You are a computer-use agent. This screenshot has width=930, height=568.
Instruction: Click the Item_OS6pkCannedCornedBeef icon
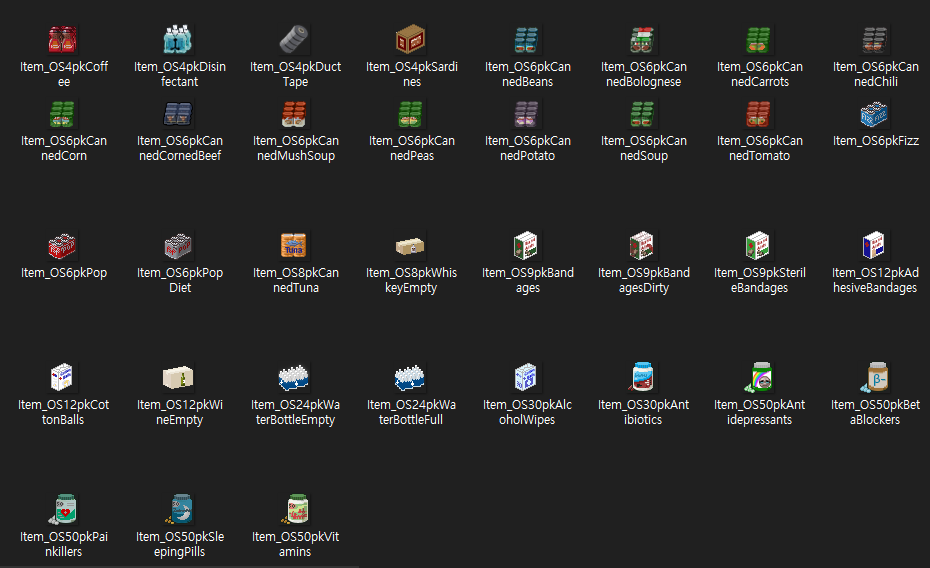point(178,114)
